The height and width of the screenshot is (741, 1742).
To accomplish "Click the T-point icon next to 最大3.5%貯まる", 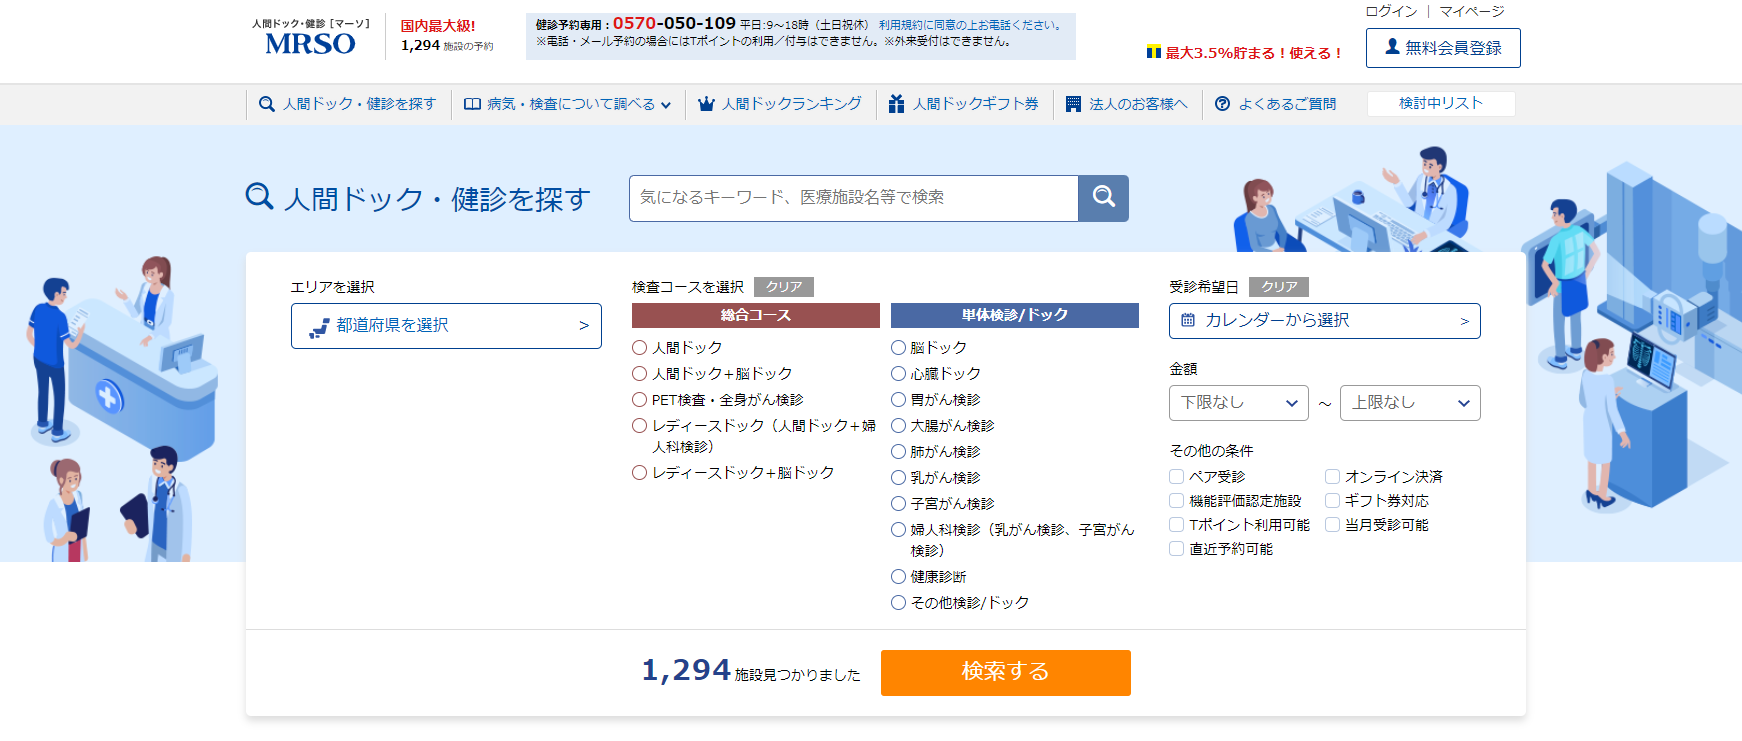I will [1154, 52].
